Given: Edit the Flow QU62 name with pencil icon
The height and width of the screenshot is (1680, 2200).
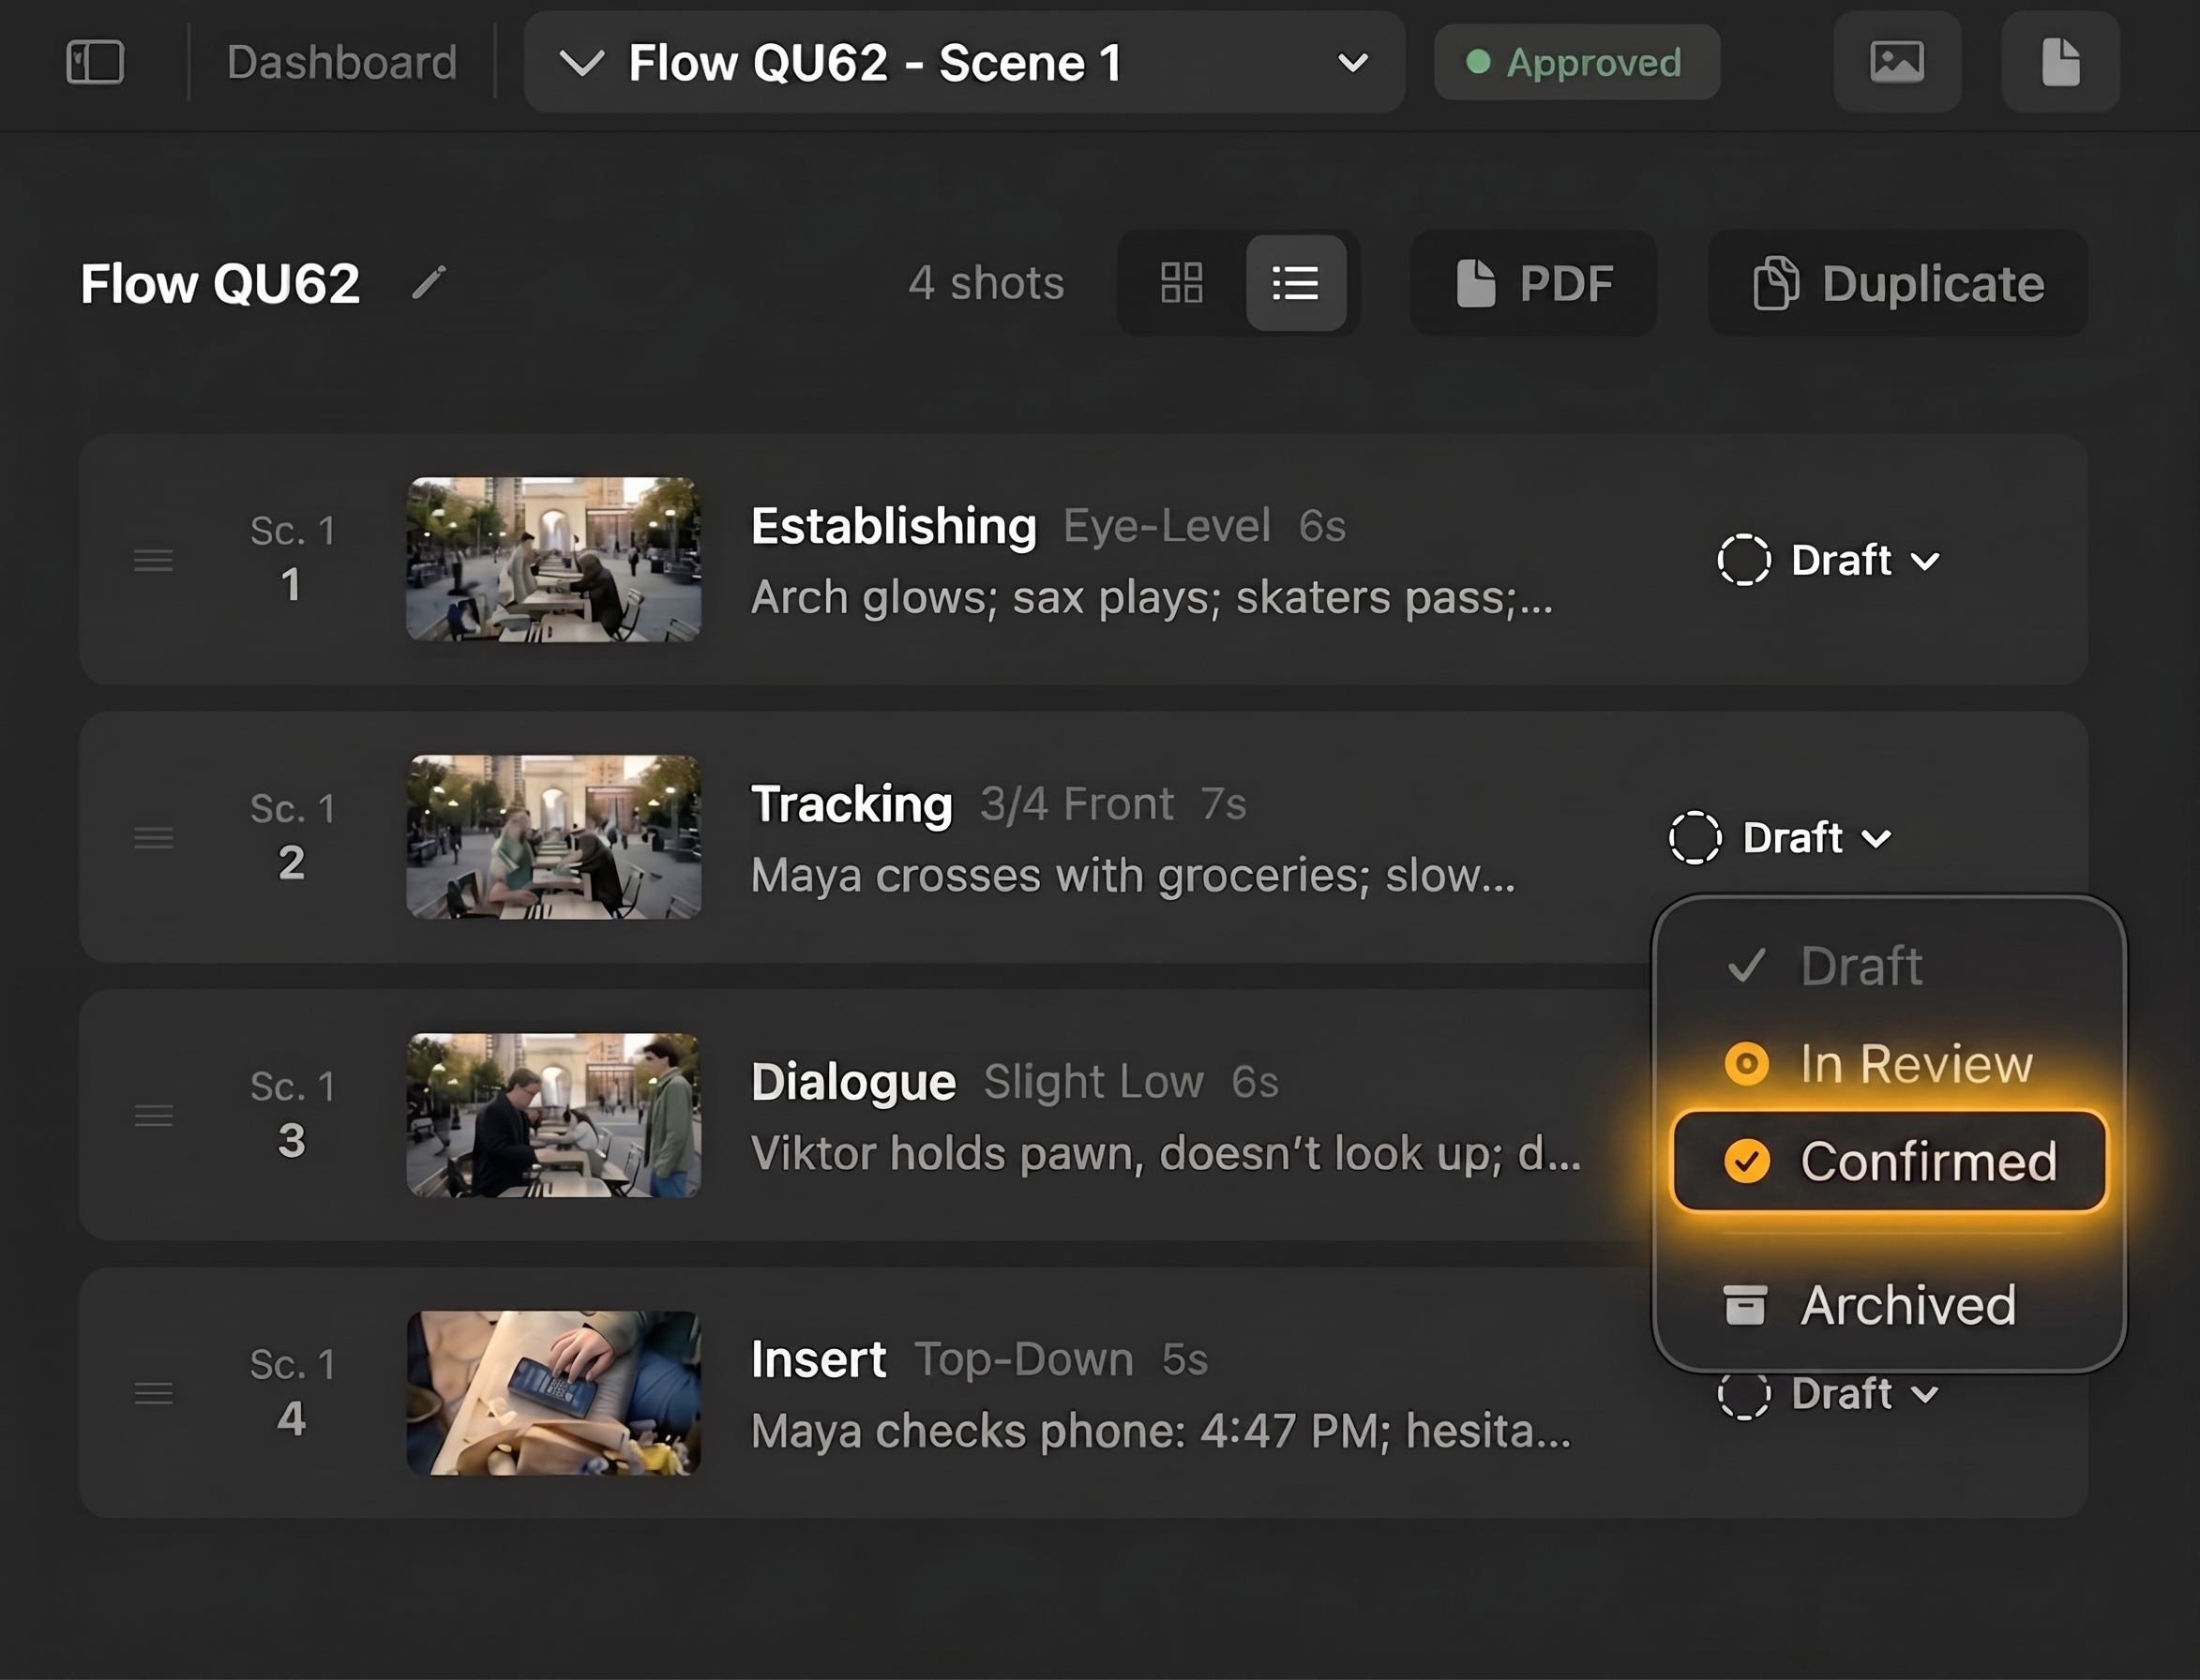Looking at the screenshot, I should click(x=429, y=283).
